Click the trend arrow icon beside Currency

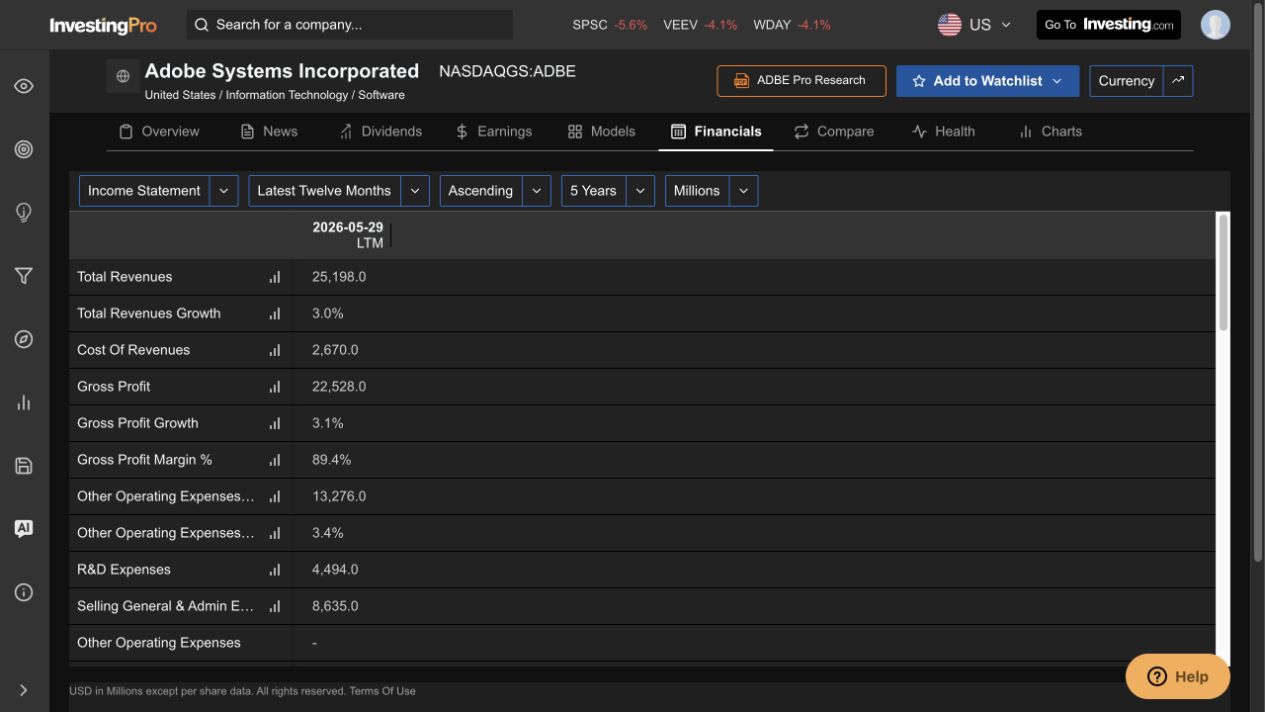click(1178, 81)
